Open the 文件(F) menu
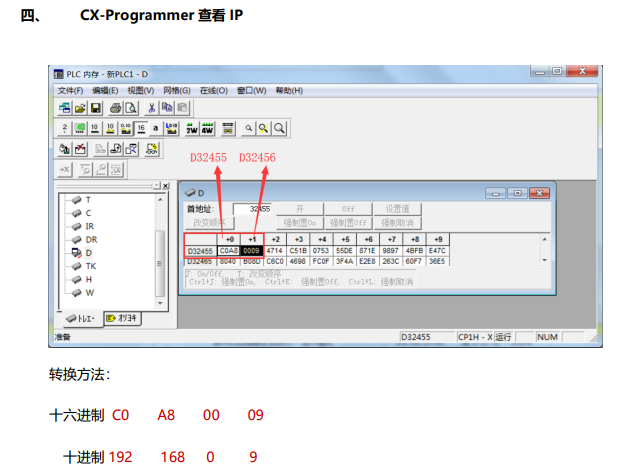This screenshot has height=471, width=634. [x=70, y=91]
